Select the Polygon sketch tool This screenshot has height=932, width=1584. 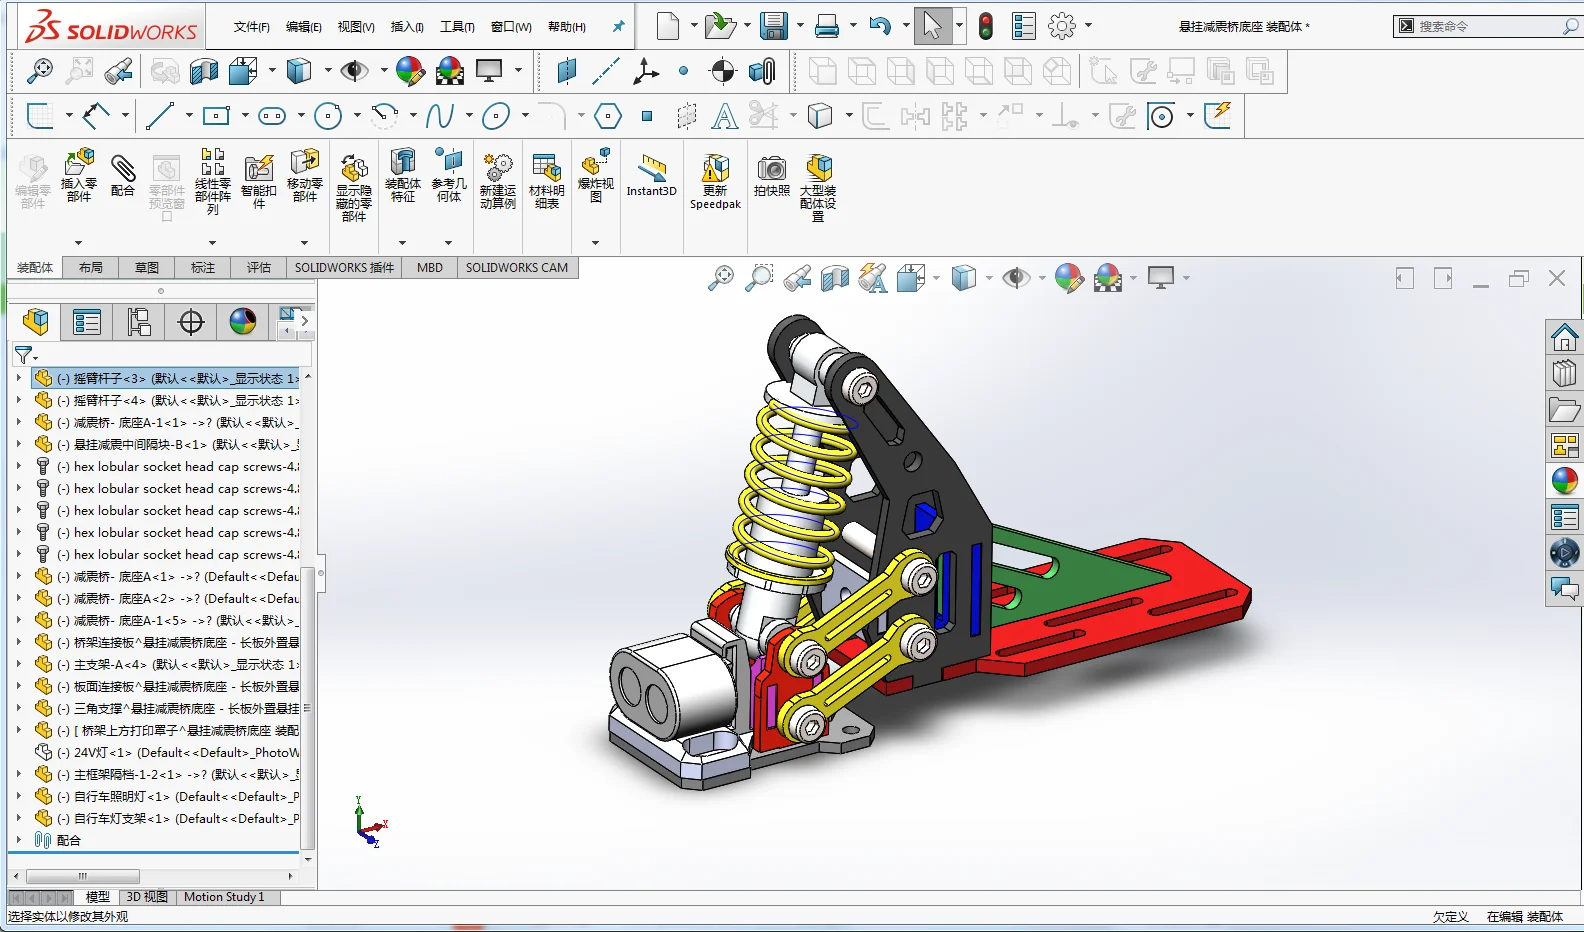tap(608, 116)
